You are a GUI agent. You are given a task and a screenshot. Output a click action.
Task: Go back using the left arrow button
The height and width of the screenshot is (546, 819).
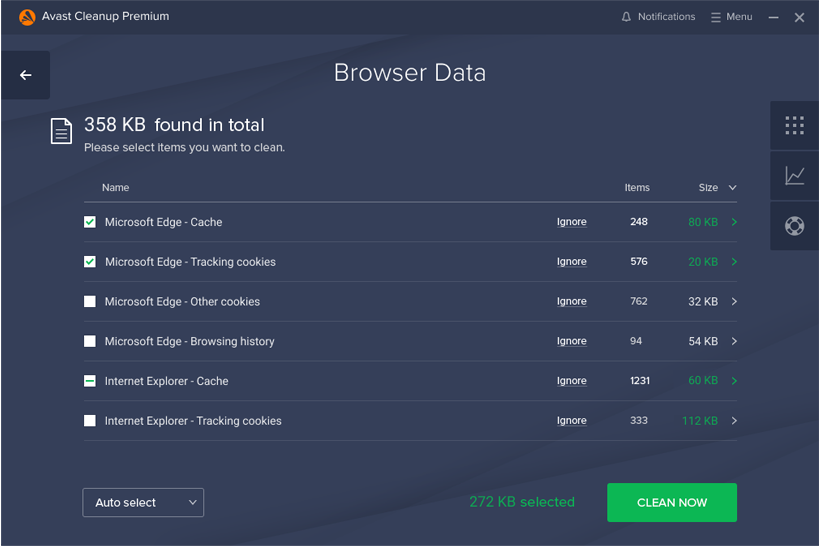(25, 75)
